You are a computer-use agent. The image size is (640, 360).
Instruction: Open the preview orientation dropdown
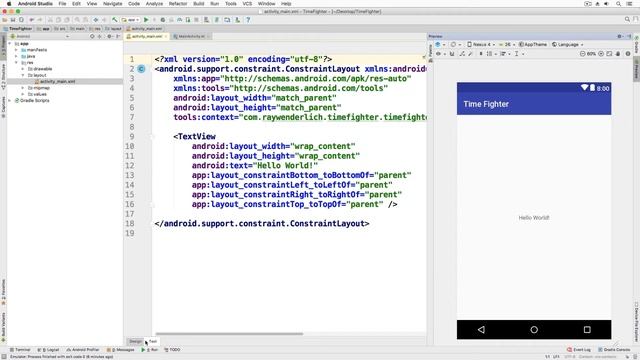coord(456,44)
